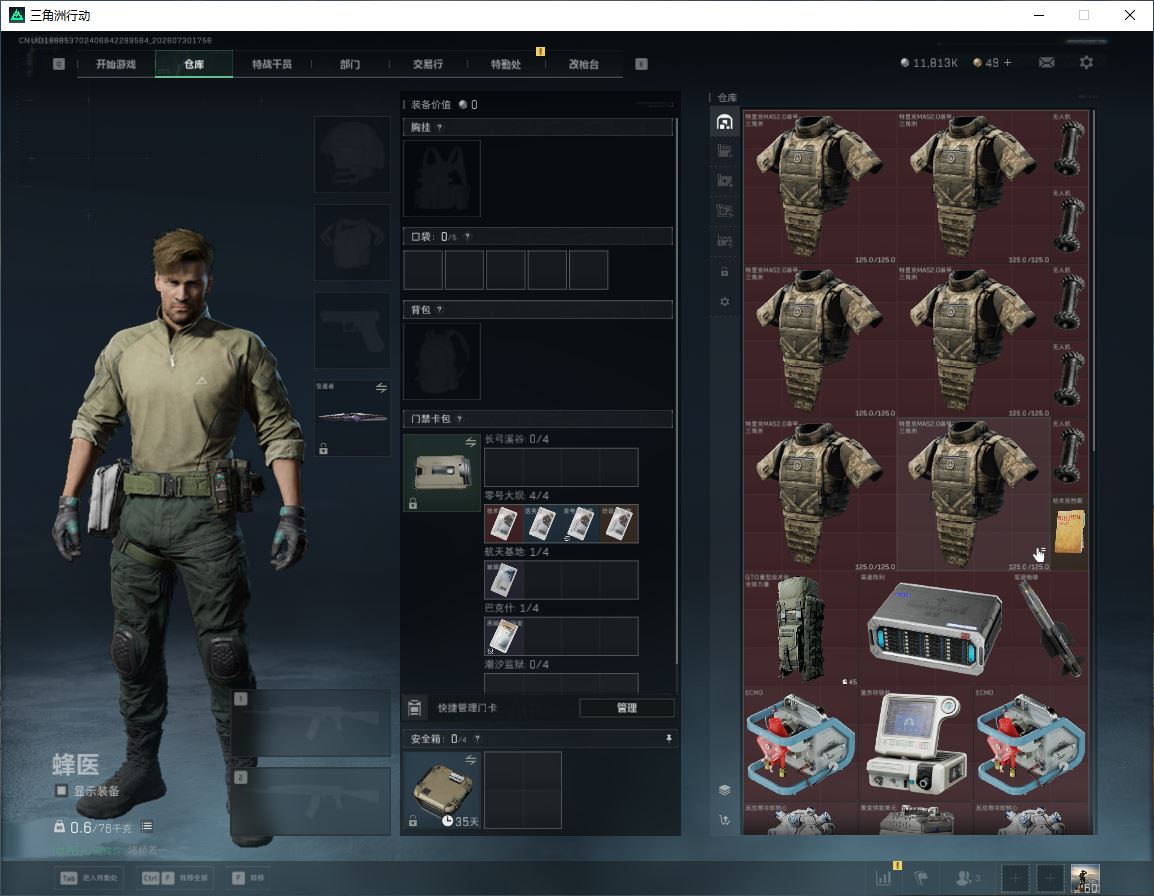Open help tooltip for 背包
Viewport: 1154px width, 896px height.
click(439, 309)
